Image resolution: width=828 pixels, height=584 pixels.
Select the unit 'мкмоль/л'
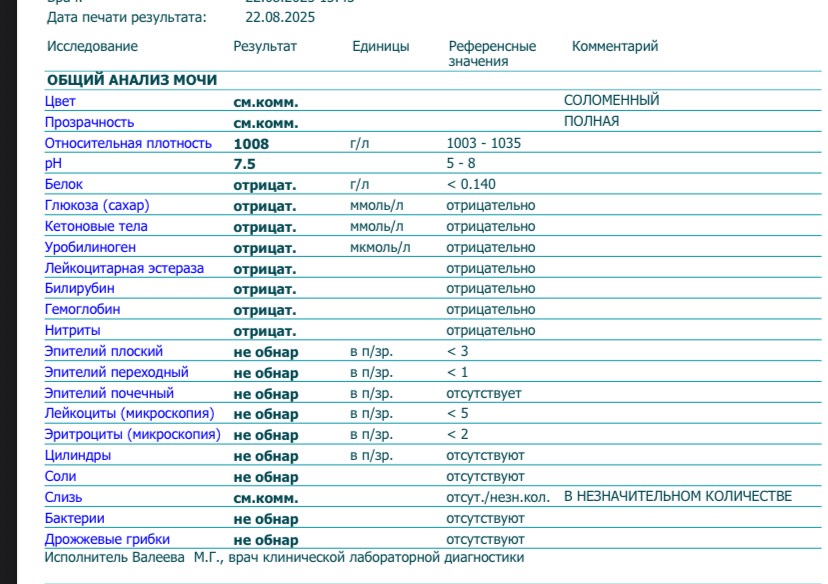click(380, 248)
